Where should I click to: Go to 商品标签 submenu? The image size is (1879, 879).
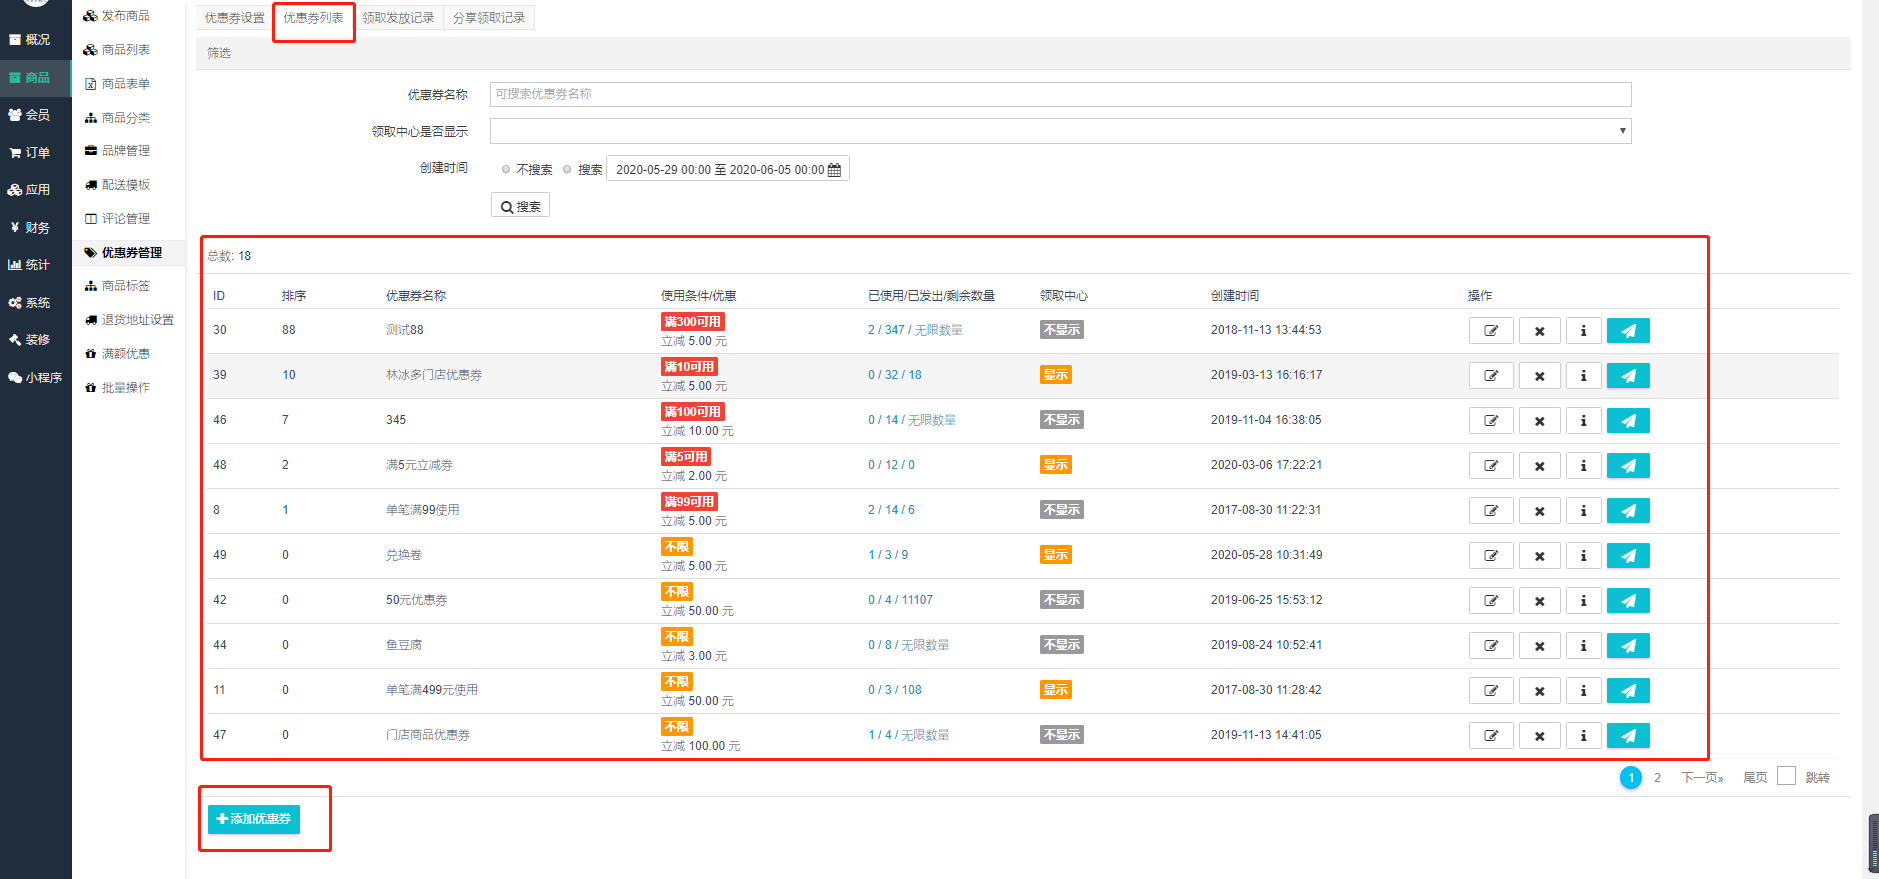point(128,286)
